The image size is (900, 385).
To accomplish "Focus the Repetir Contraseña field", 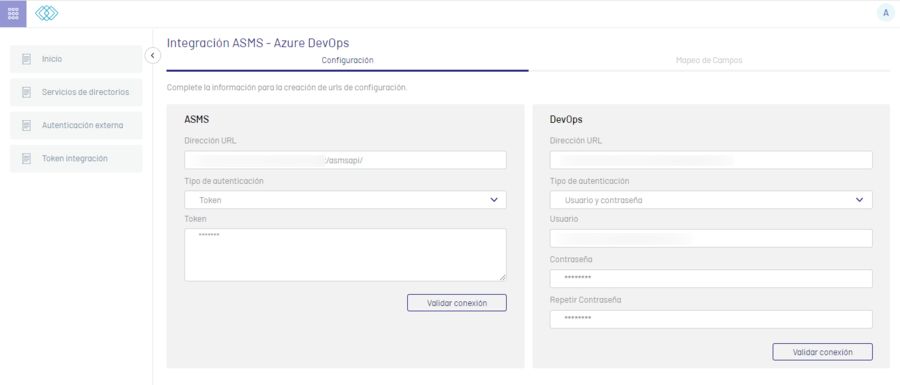I will (x=711, y=319).
